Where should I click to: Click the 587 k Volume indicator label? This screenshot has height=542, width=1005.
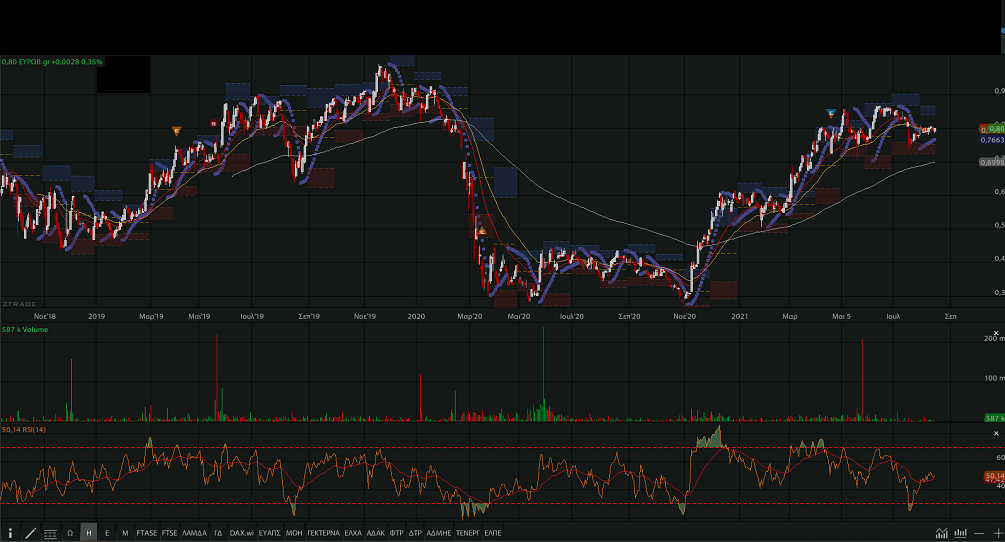(x=25, y=329)
